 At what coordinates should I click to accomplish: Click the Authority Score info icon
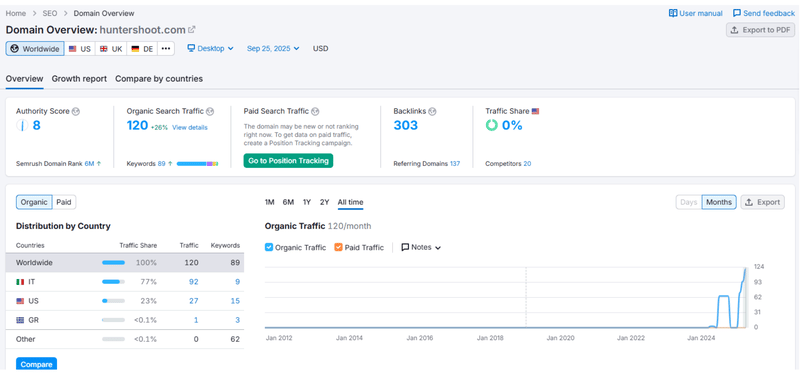click(x=76, y=111)
